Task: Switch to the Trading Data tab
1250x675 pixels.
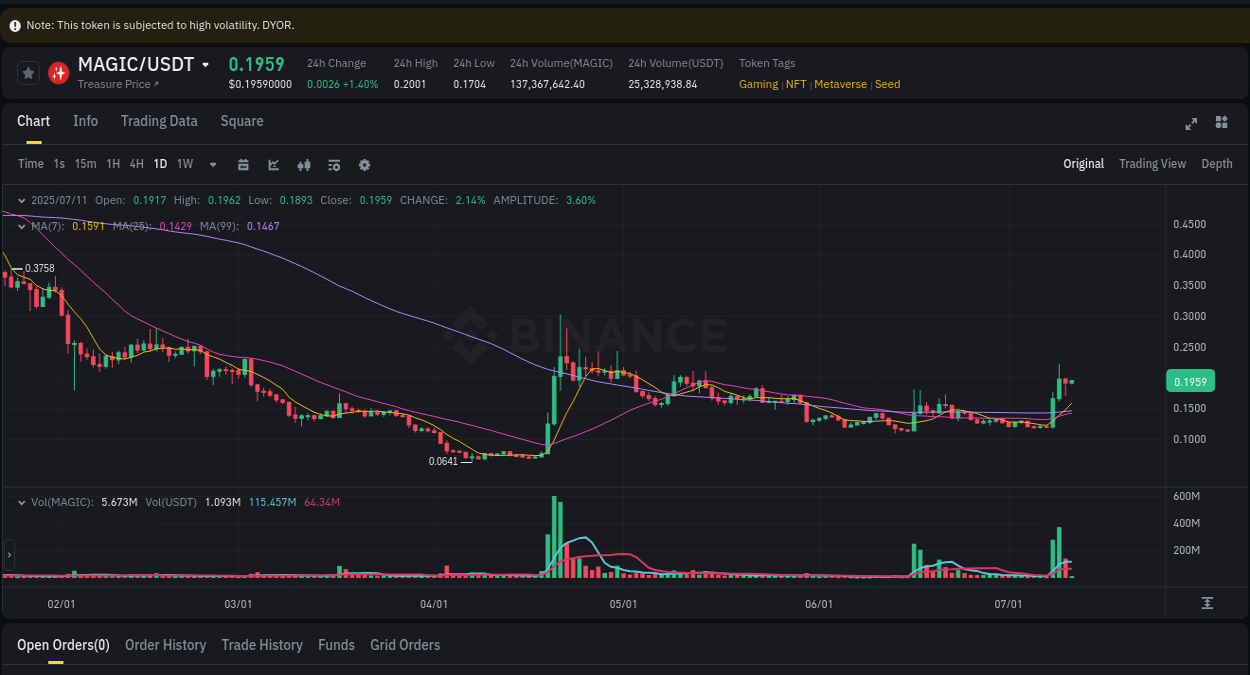Action: [159, 120]
